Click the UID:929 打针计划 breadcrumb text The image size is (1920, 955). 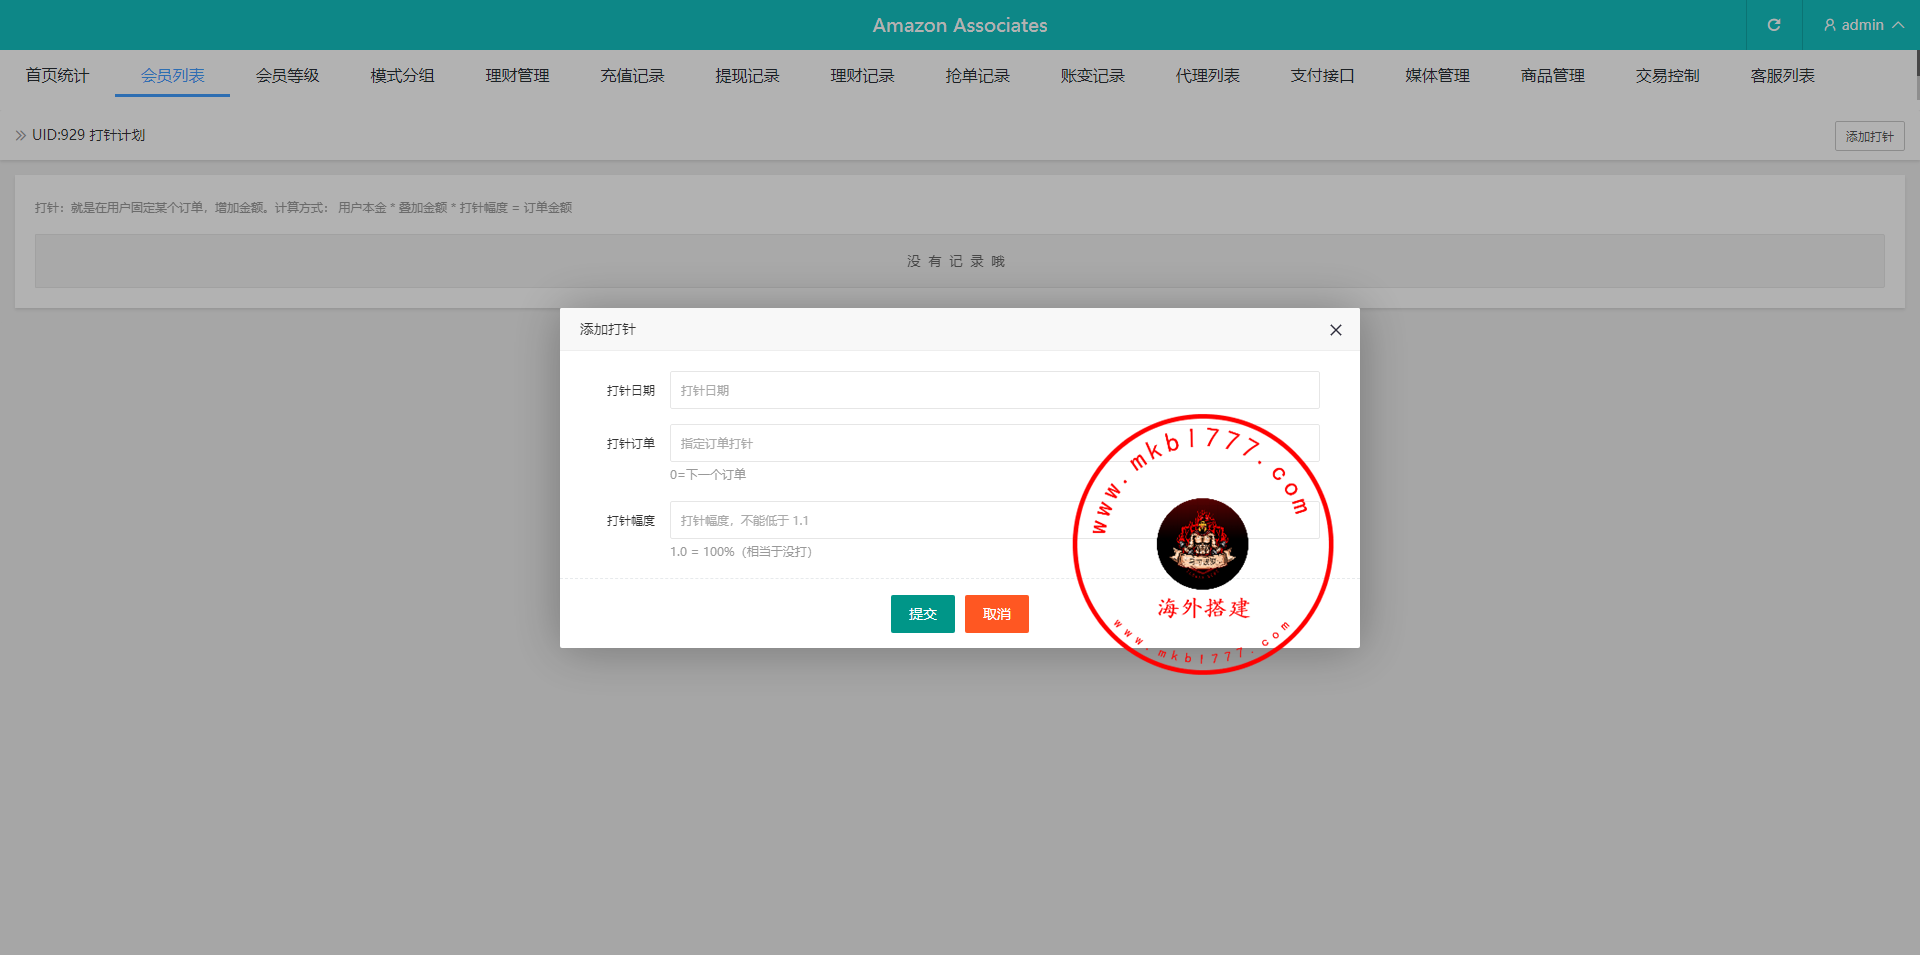[88, 135]
